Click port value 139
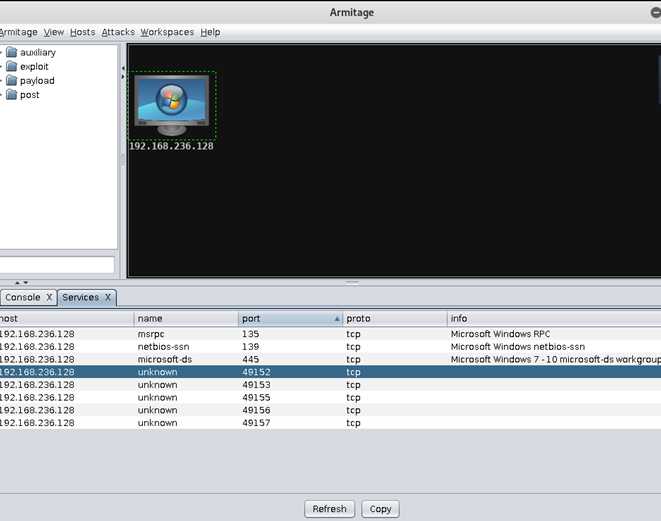 (250, 346)
